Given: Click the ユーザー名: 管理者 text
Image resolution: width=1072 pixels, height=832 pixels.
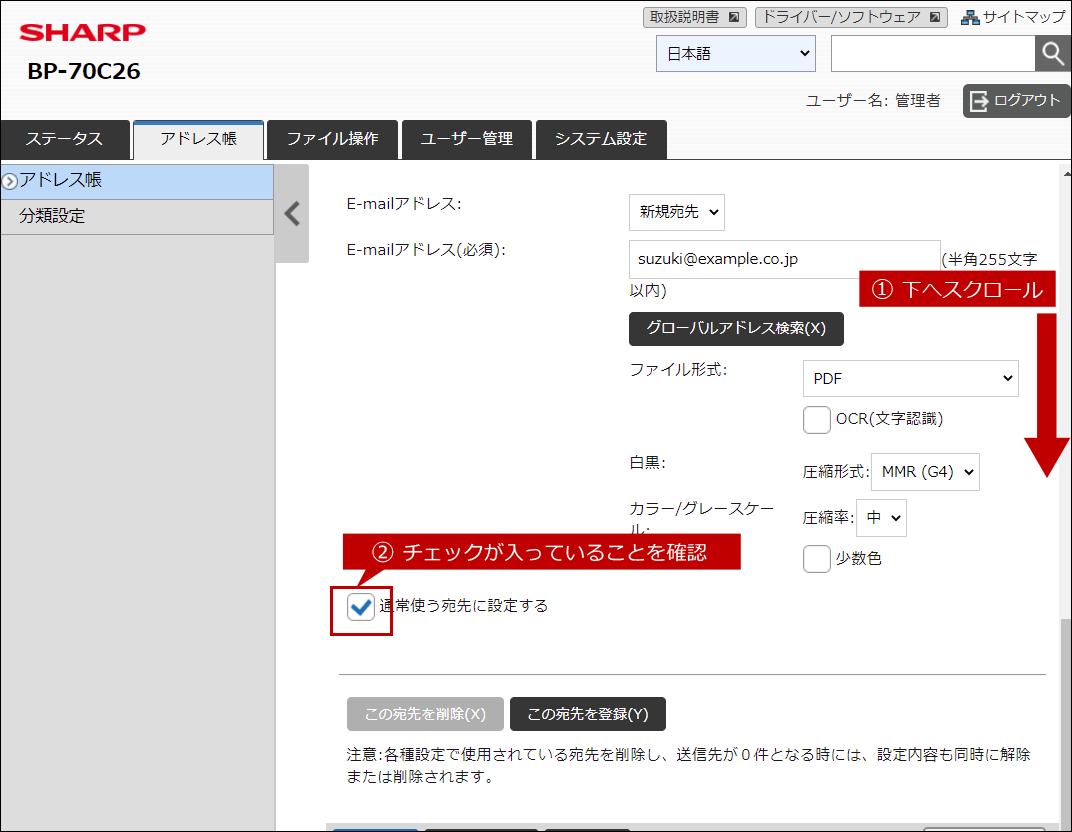Looking at the screenshot, I should [x=873, y=101].
